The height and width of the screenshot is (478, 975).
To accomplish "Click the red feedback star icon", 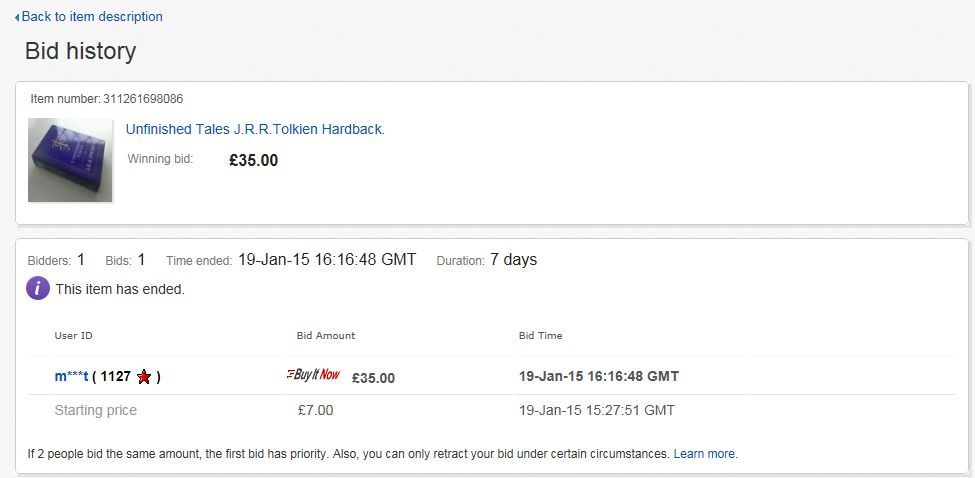I will coord(144,377).
